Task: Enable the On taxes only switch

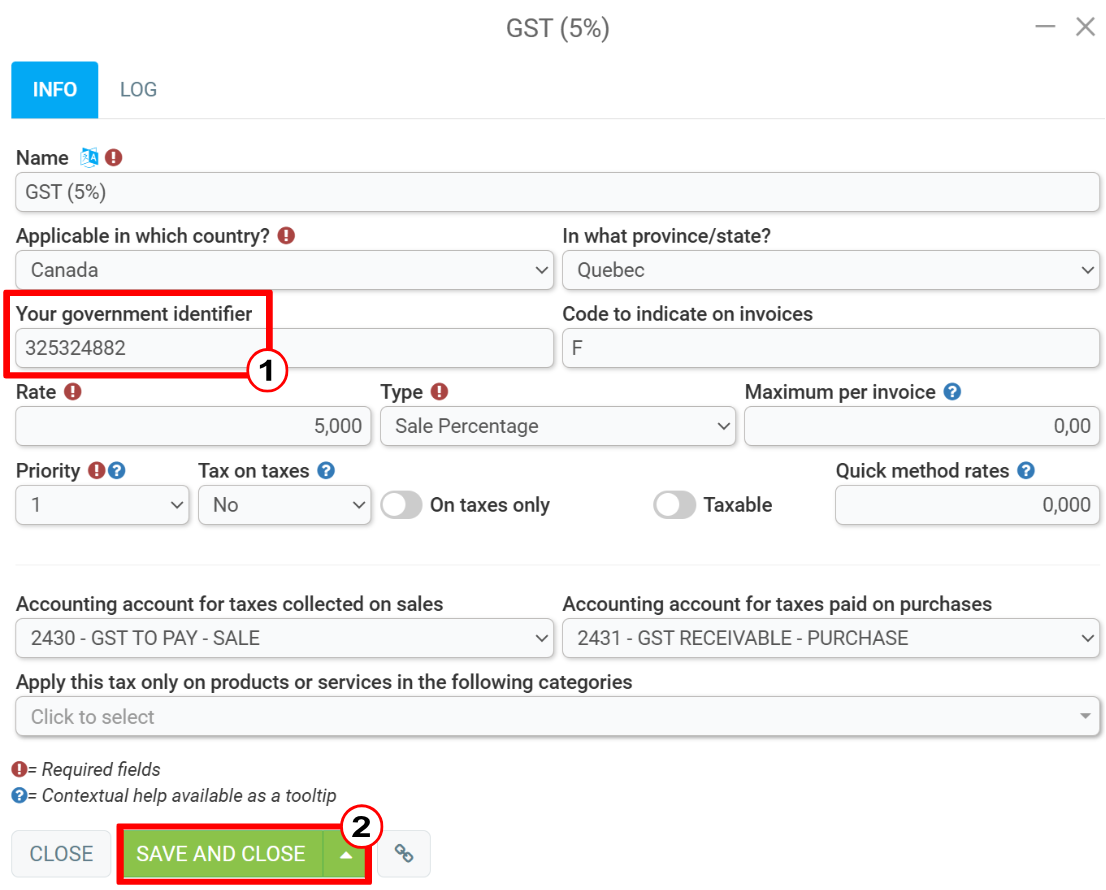Action: pos(401,505)
